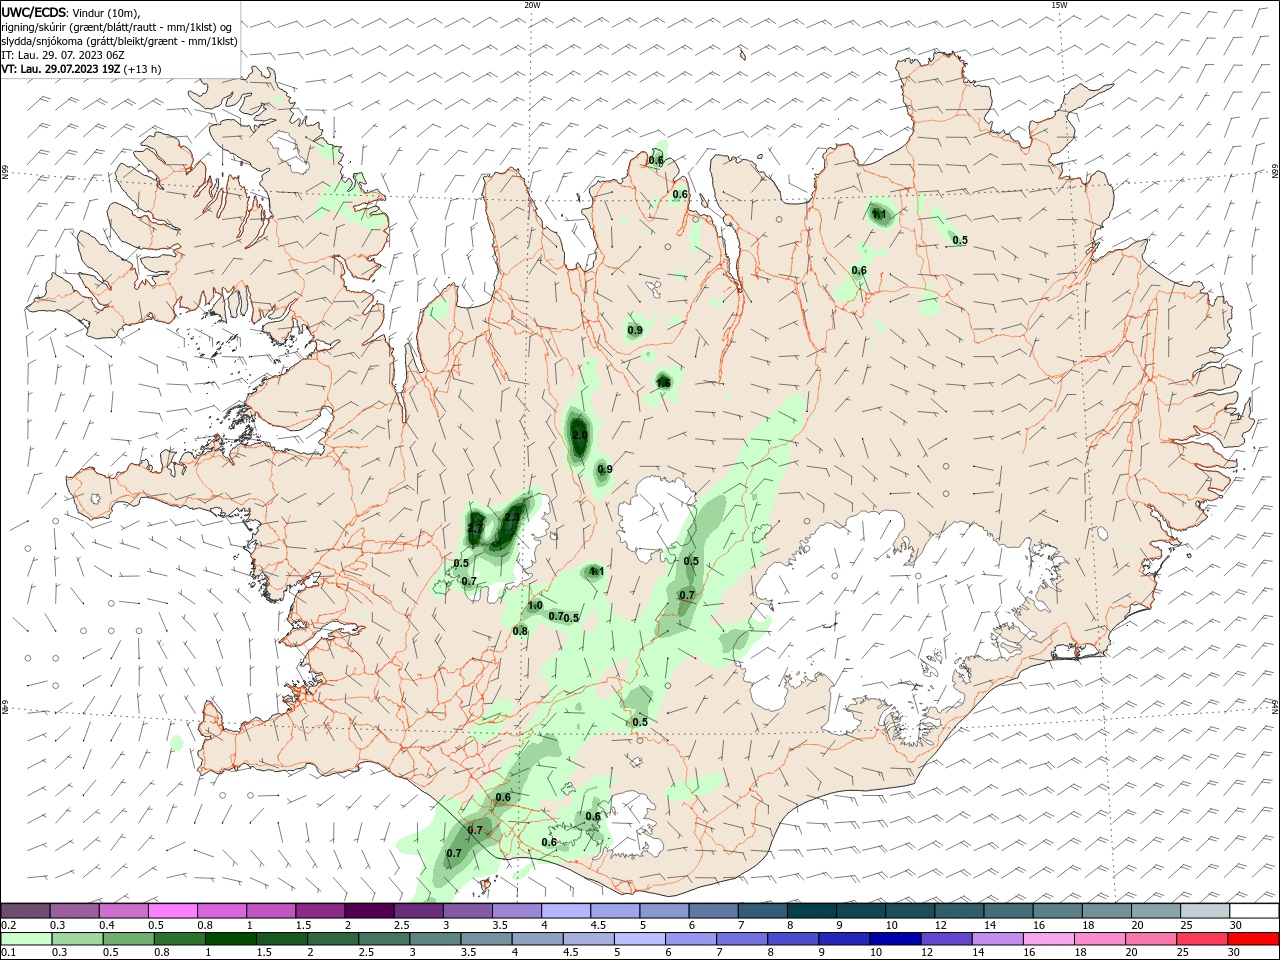
Task: Select the 0.8 rain value on the map
Action: tap(520, 630)
